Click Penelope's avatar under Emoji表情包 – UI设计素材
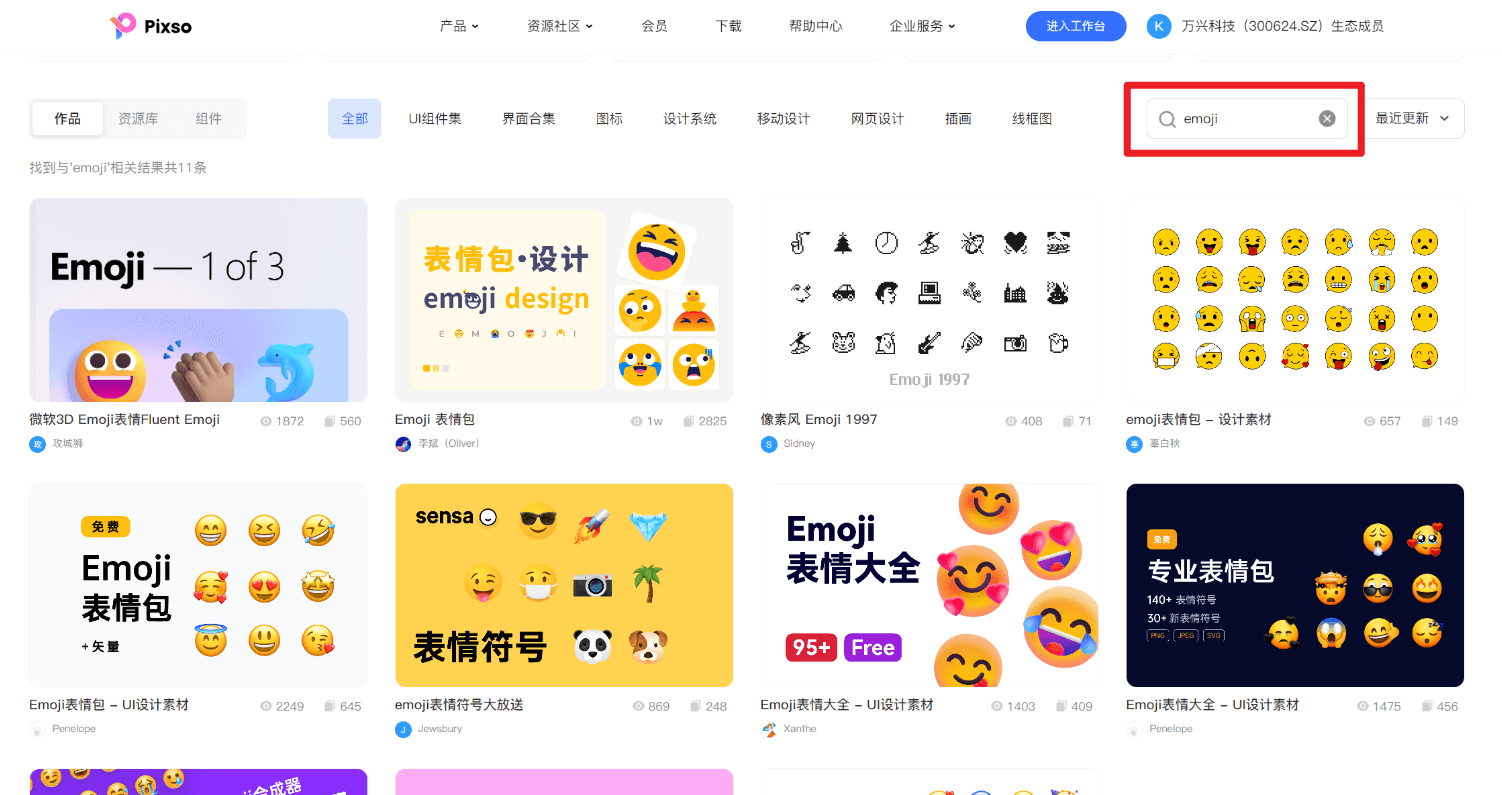1502x795 pixels. tap(37, 729)
